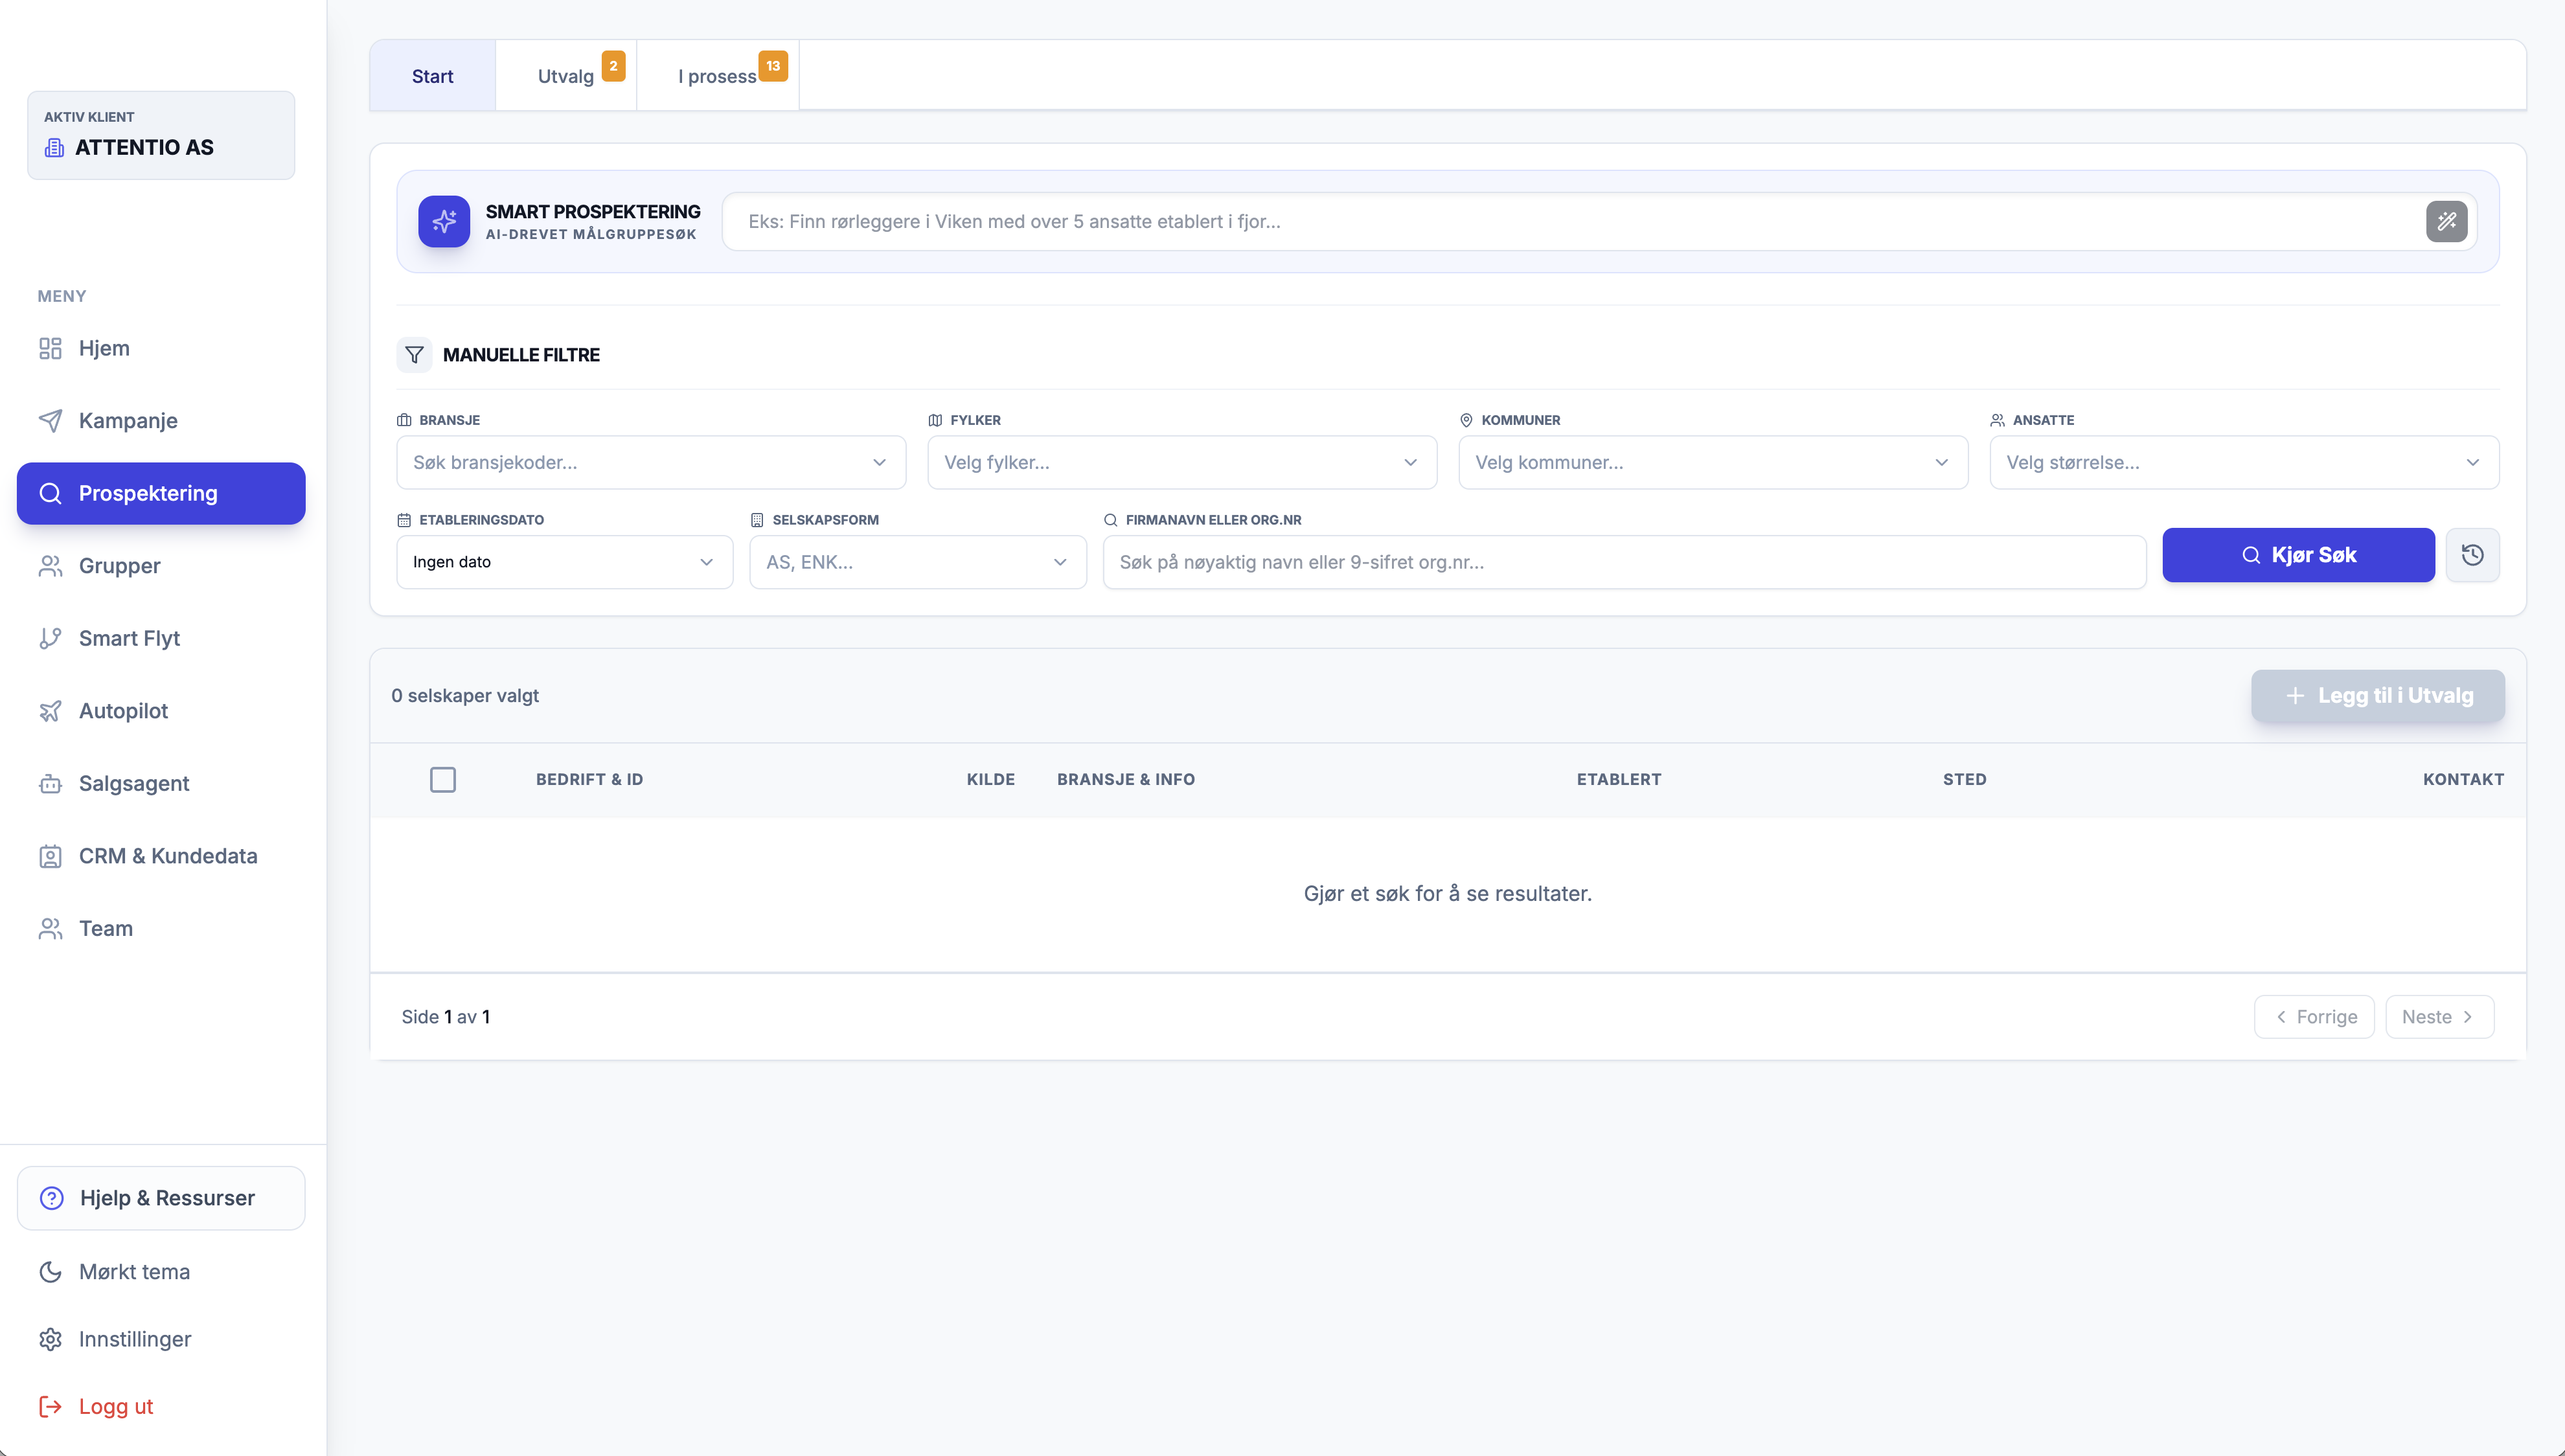Click the search history clock icon

pyautogui.click(x=2473, y=555)
